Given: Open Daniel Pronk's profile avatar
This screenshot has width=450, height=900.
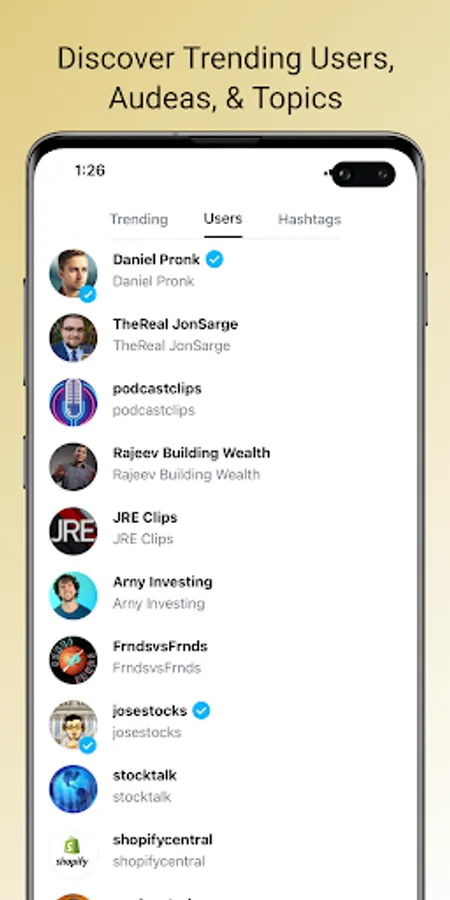Looking at the screenshot, I should [73, 274].
